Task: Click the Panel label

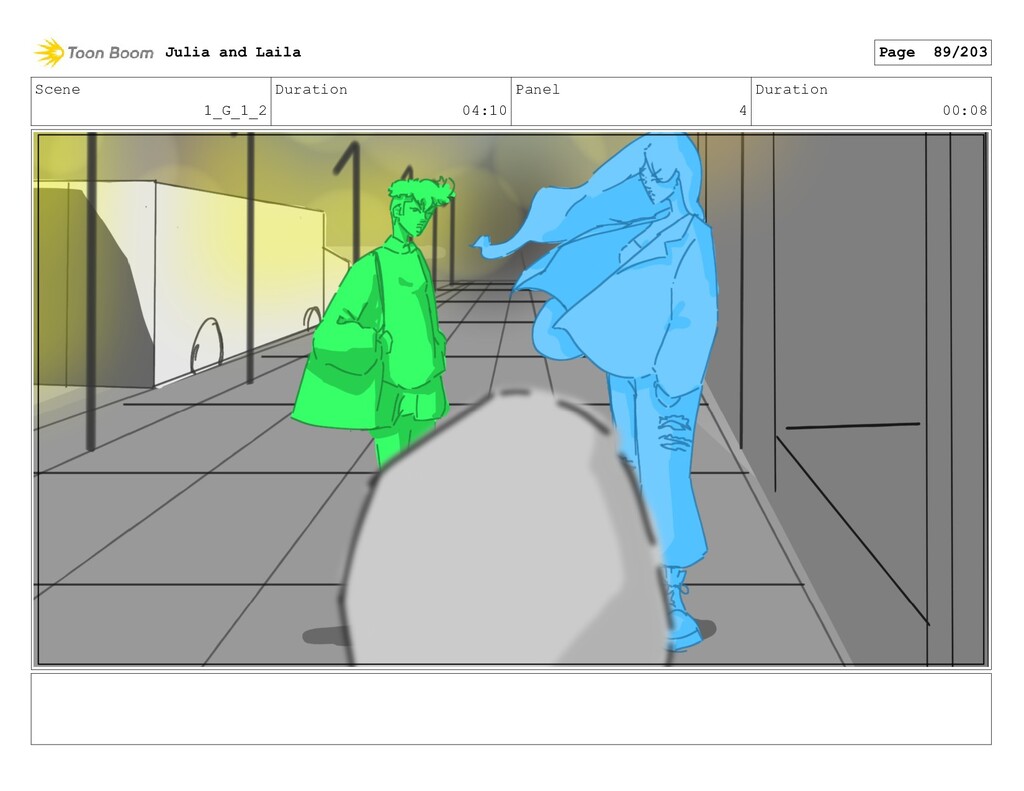Action: pyautogui.click(x=537, y=89)
